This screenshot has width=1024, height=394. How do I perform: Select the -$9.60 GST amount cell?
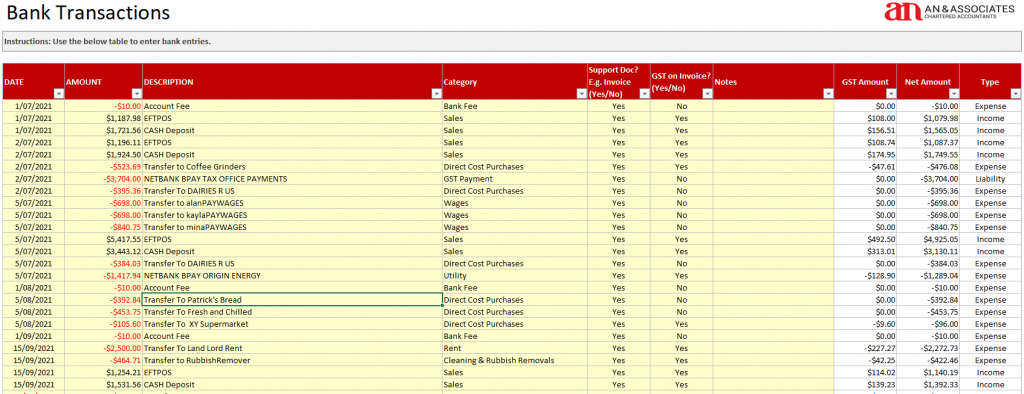(x=865, y=324)
